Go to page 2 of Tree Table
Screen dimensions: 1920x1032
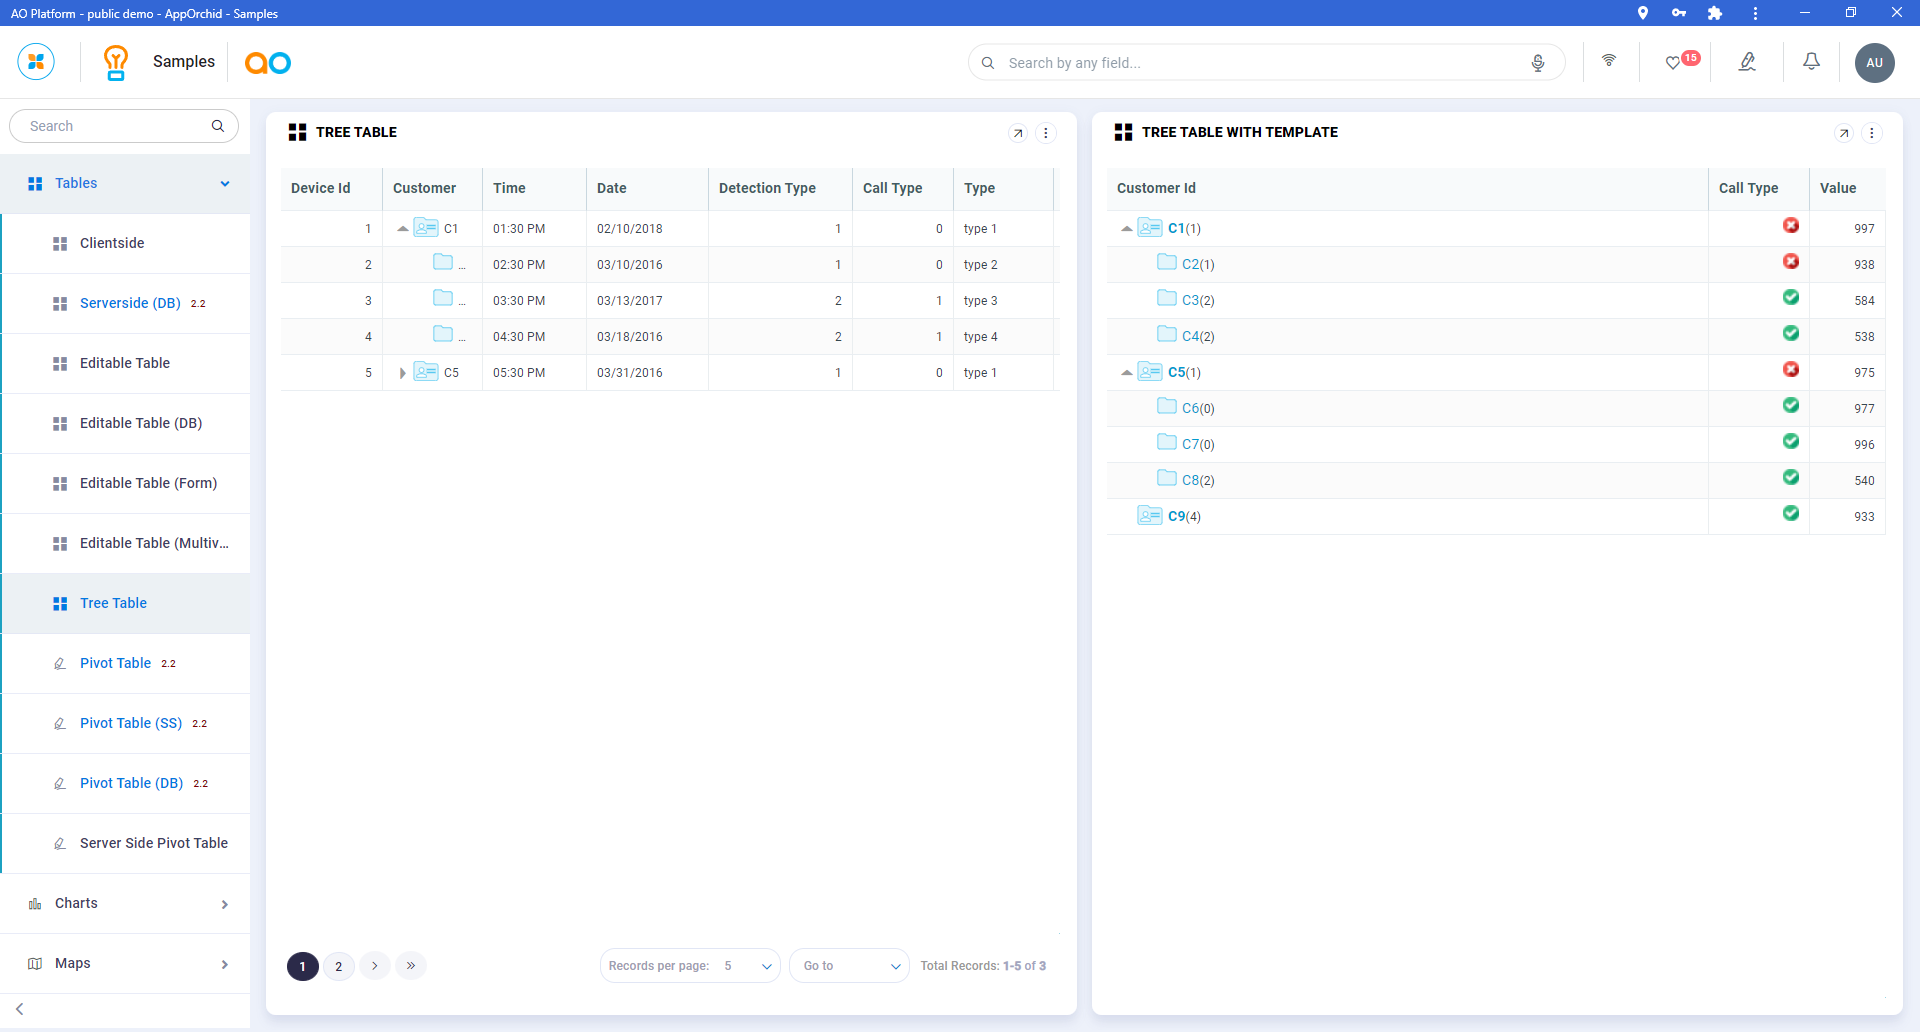click(x=339, y=966)
